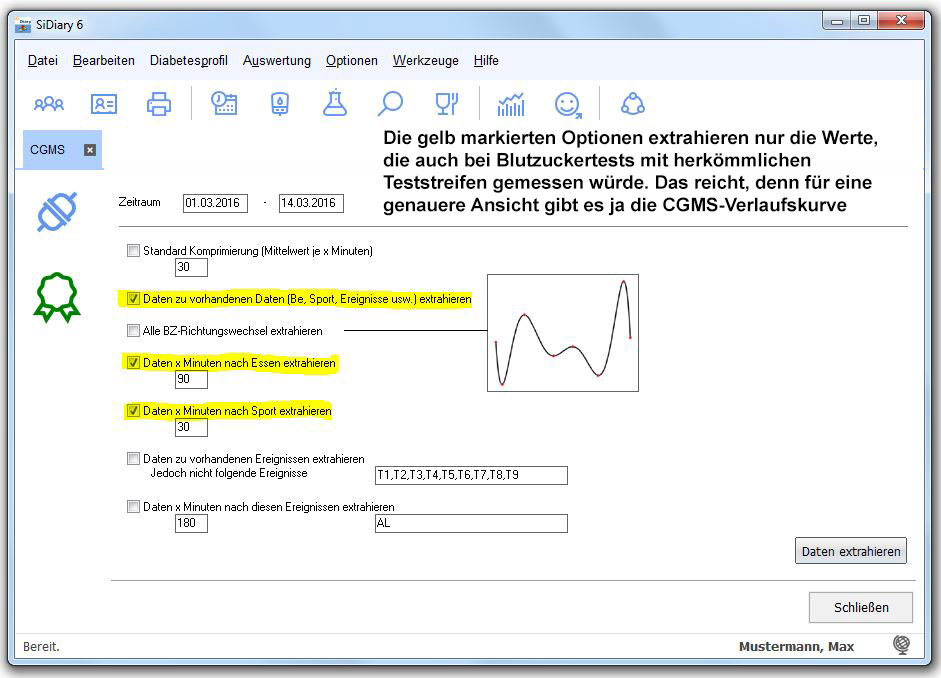
Task: Click the magnifying glass search icon
Action: 390,103
